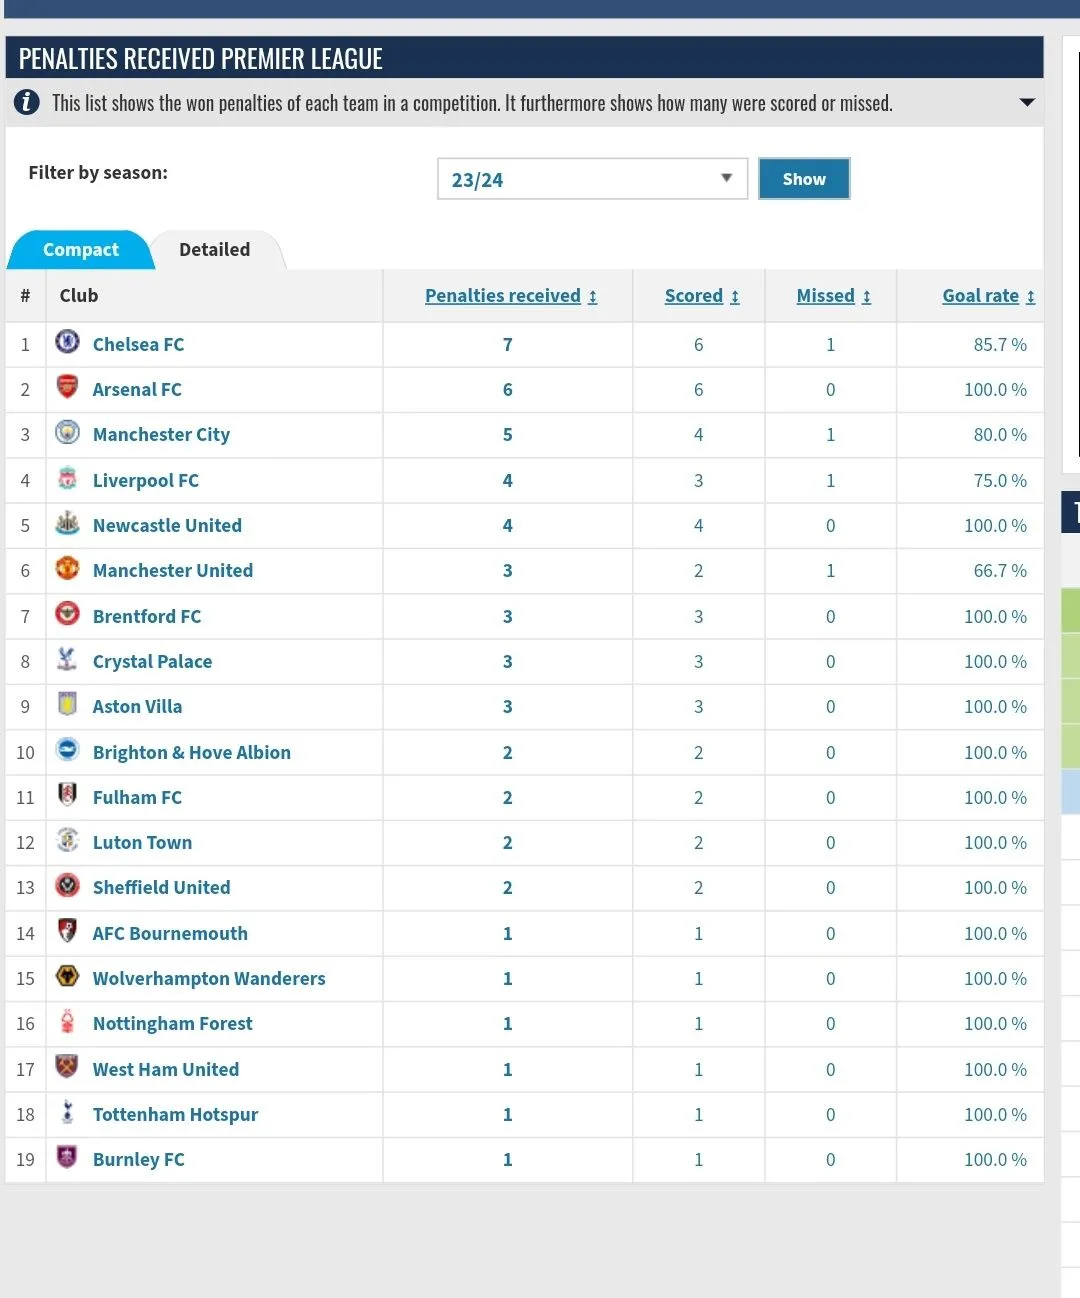Click the Liverpool FC crest icon
Screen dimensions: 1080x1298
(67, 478)
